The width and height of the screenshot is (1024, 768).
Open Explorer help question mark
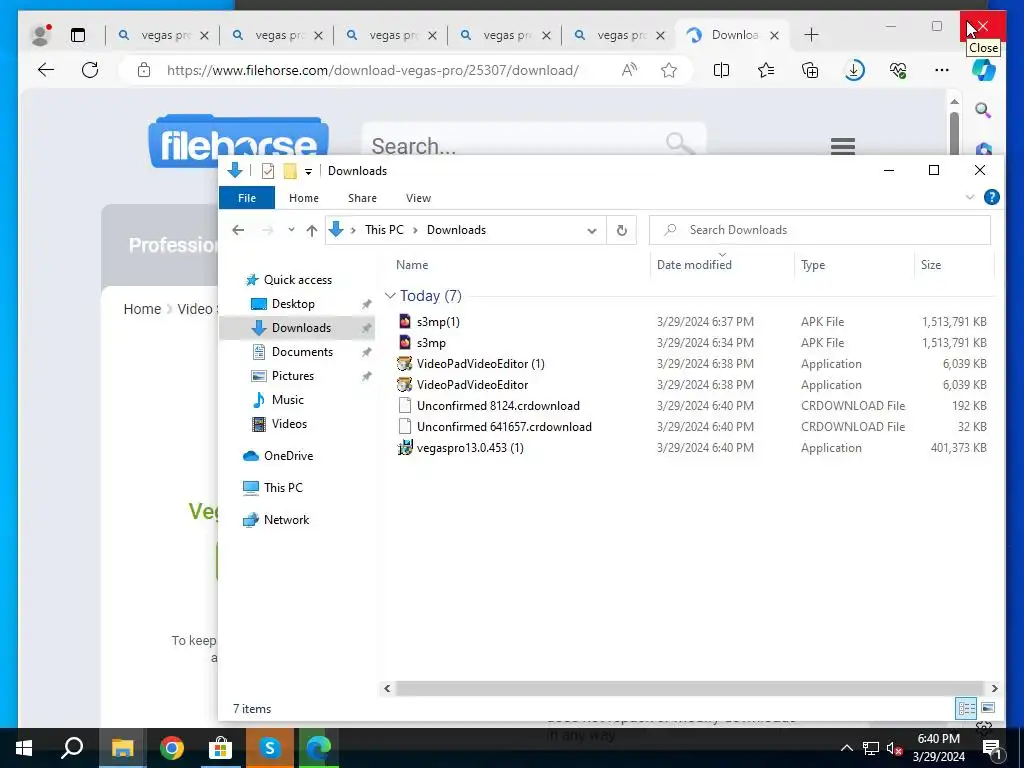(x=991, y=197)
